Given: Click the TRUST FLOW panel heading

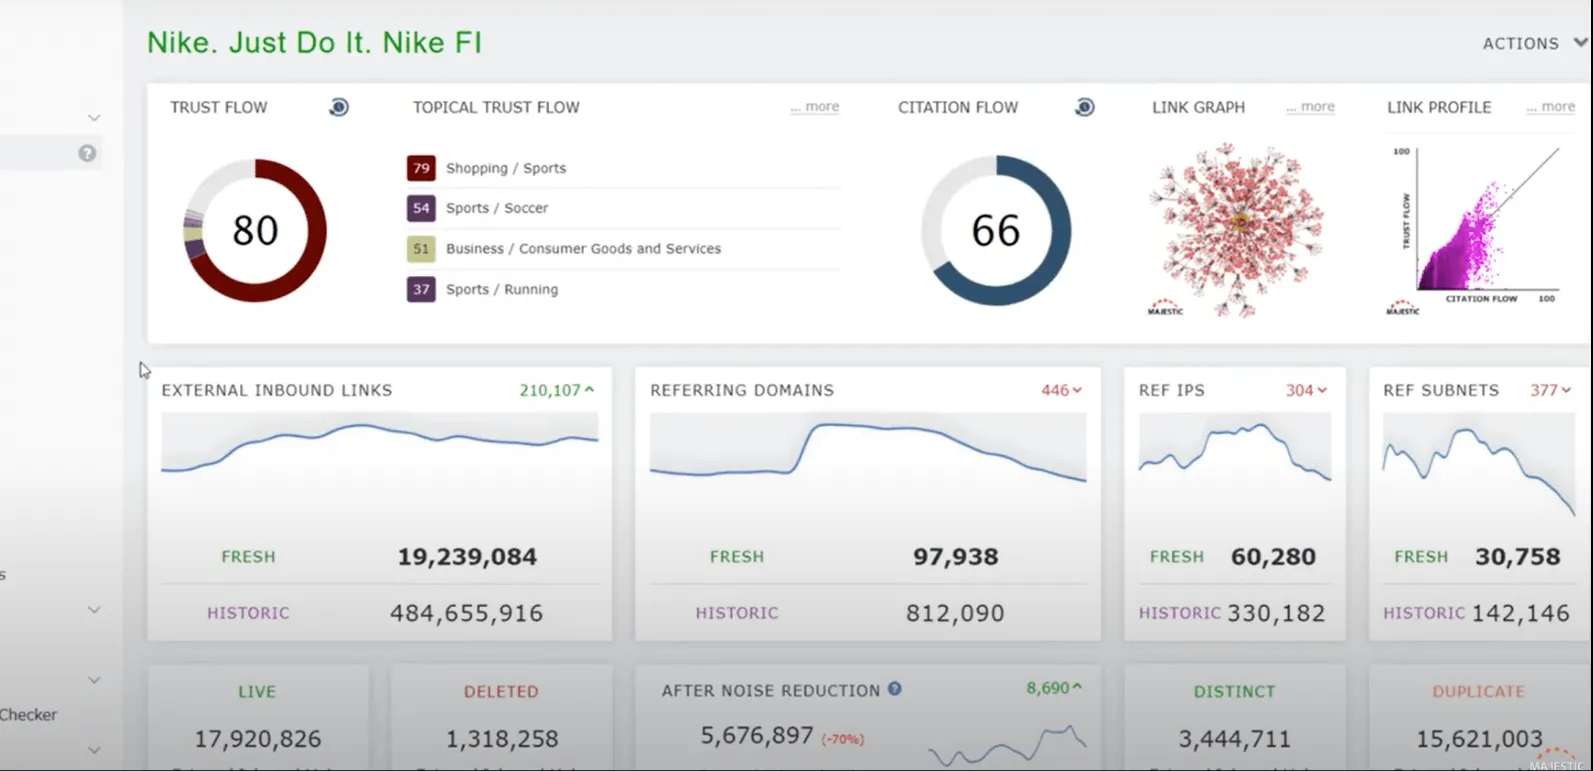Looking at the screenshot, I should (219, 107).
